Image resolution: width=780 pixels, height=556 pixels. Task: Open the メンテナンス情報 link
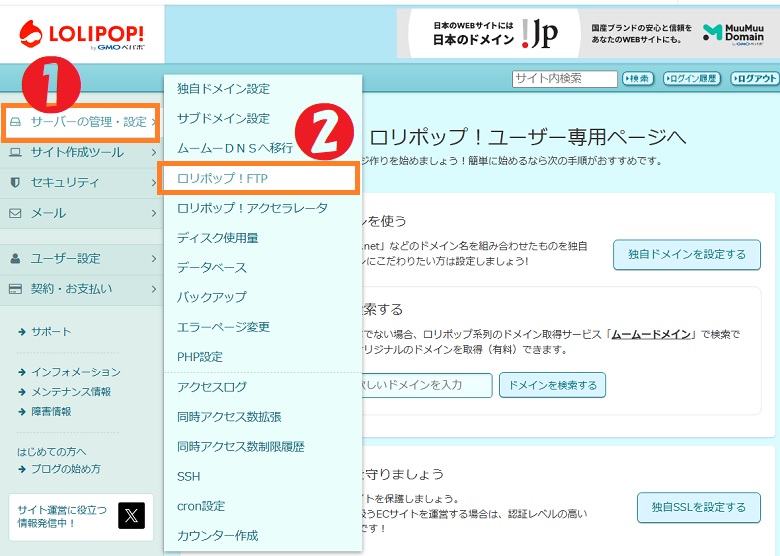(x=71, y=392)
